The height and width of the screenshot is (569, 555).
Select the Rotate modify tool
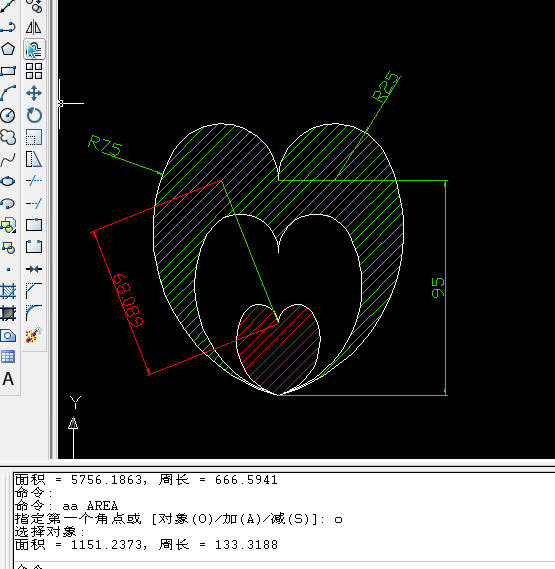[34, 115]
